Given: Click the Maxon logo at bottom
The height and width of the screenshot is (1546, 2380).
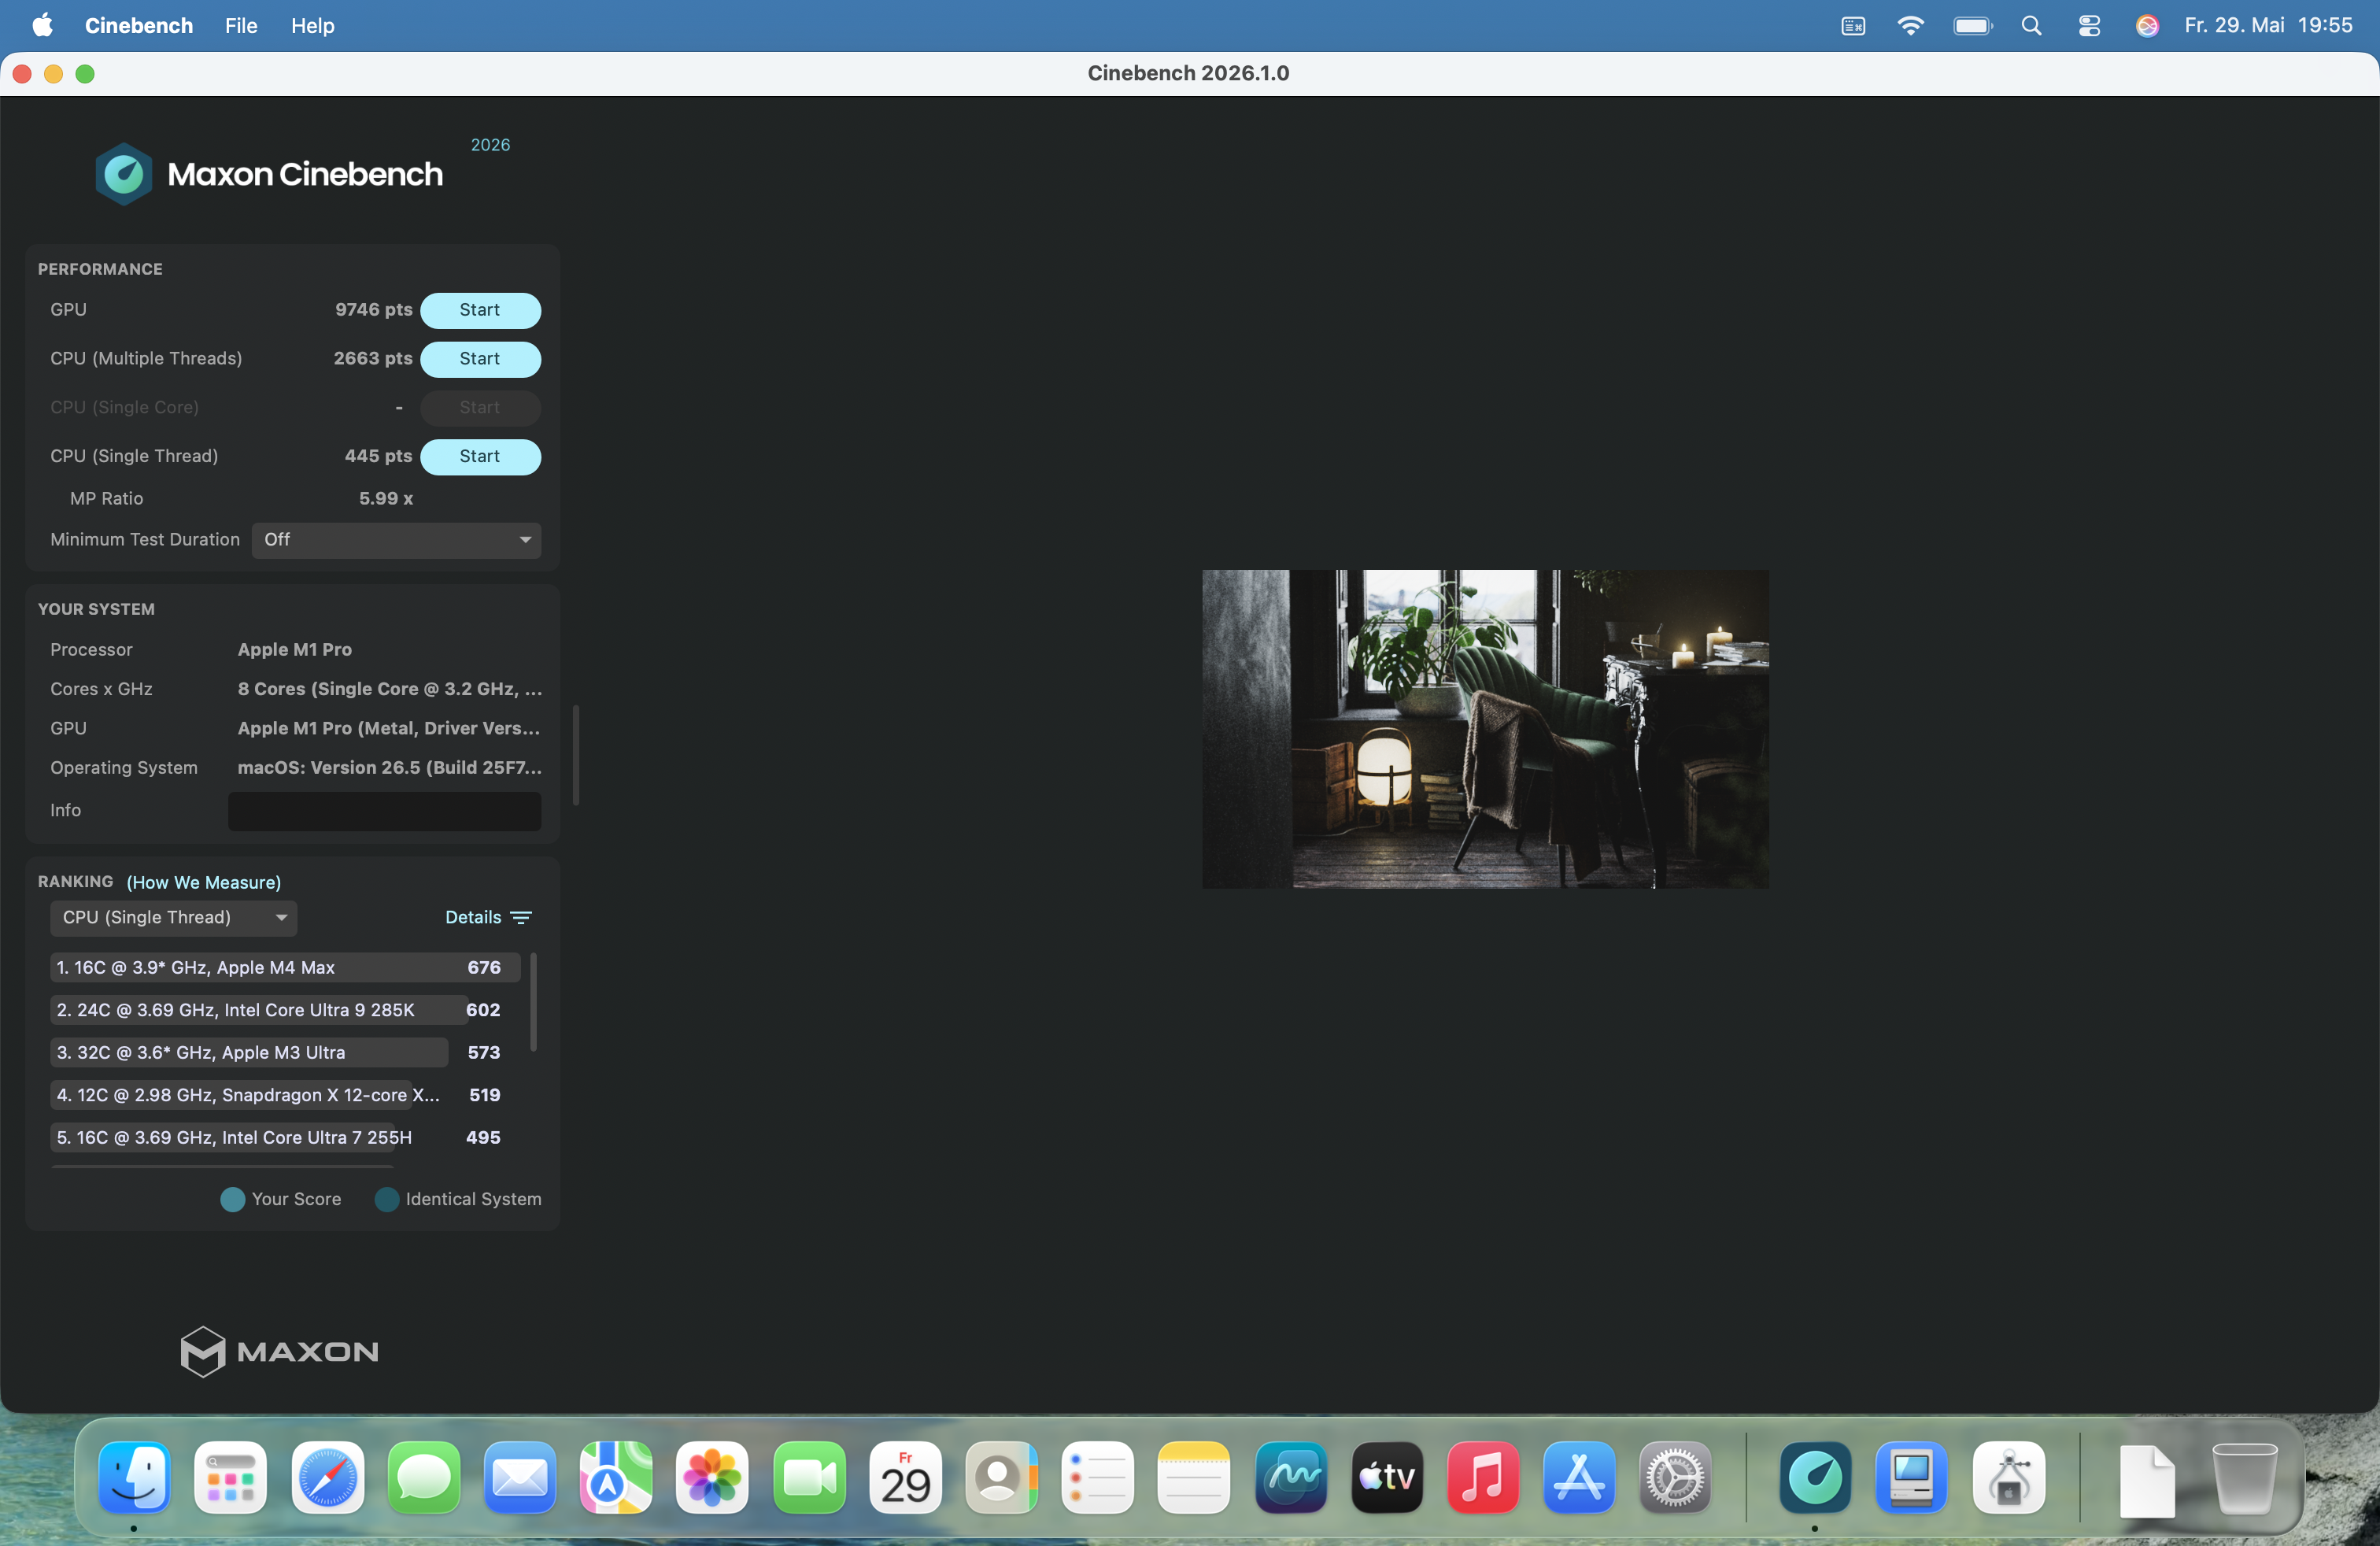Looking at the screenshot, I should click(x=279, y=1352).
